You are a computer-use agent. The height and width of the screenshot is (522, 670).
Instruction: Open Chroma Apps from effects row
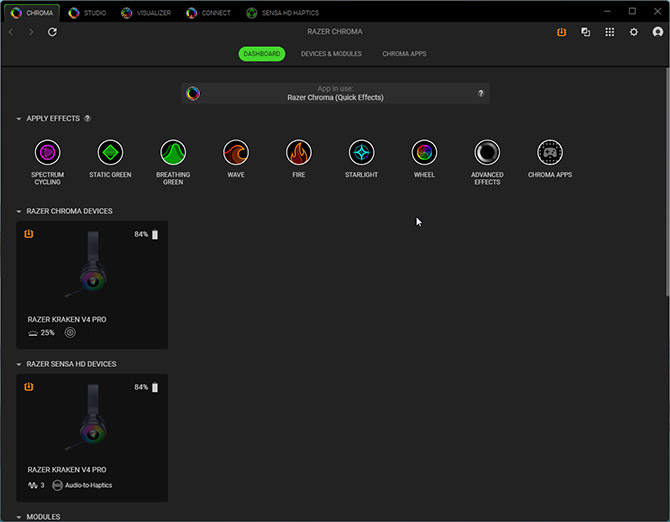550,153
